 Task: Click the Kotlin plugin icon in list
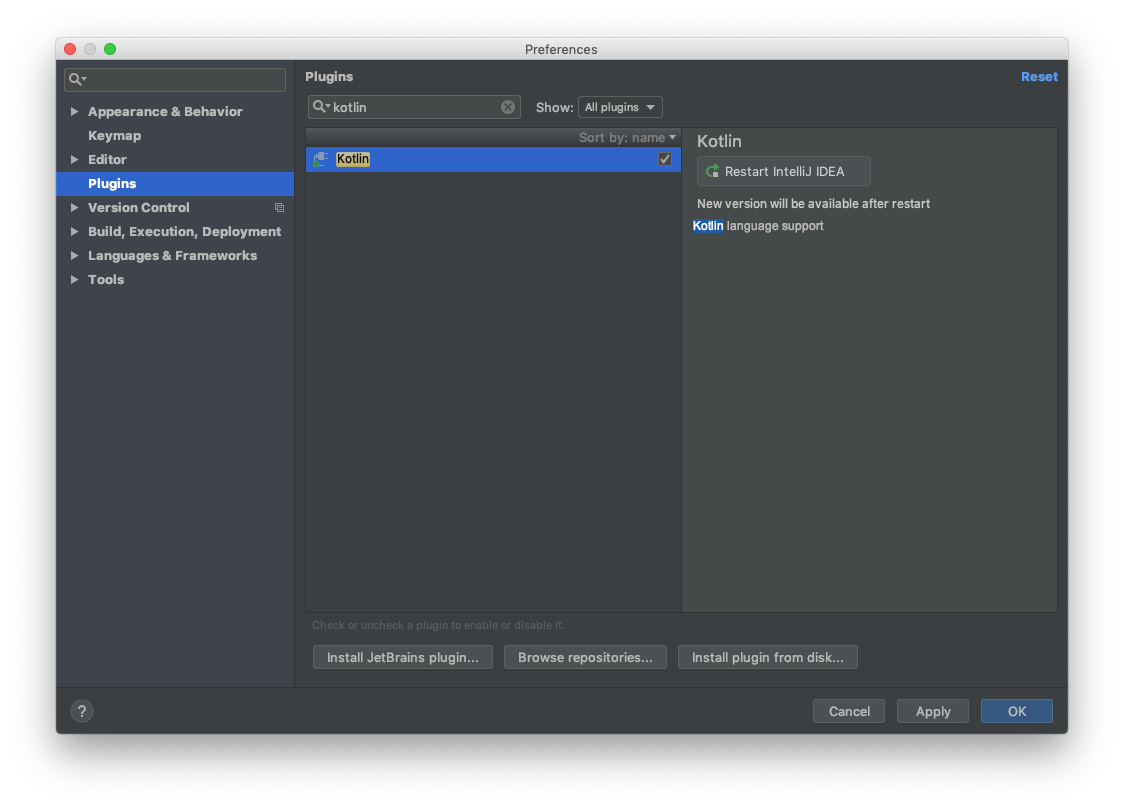[x=321, y=159]
